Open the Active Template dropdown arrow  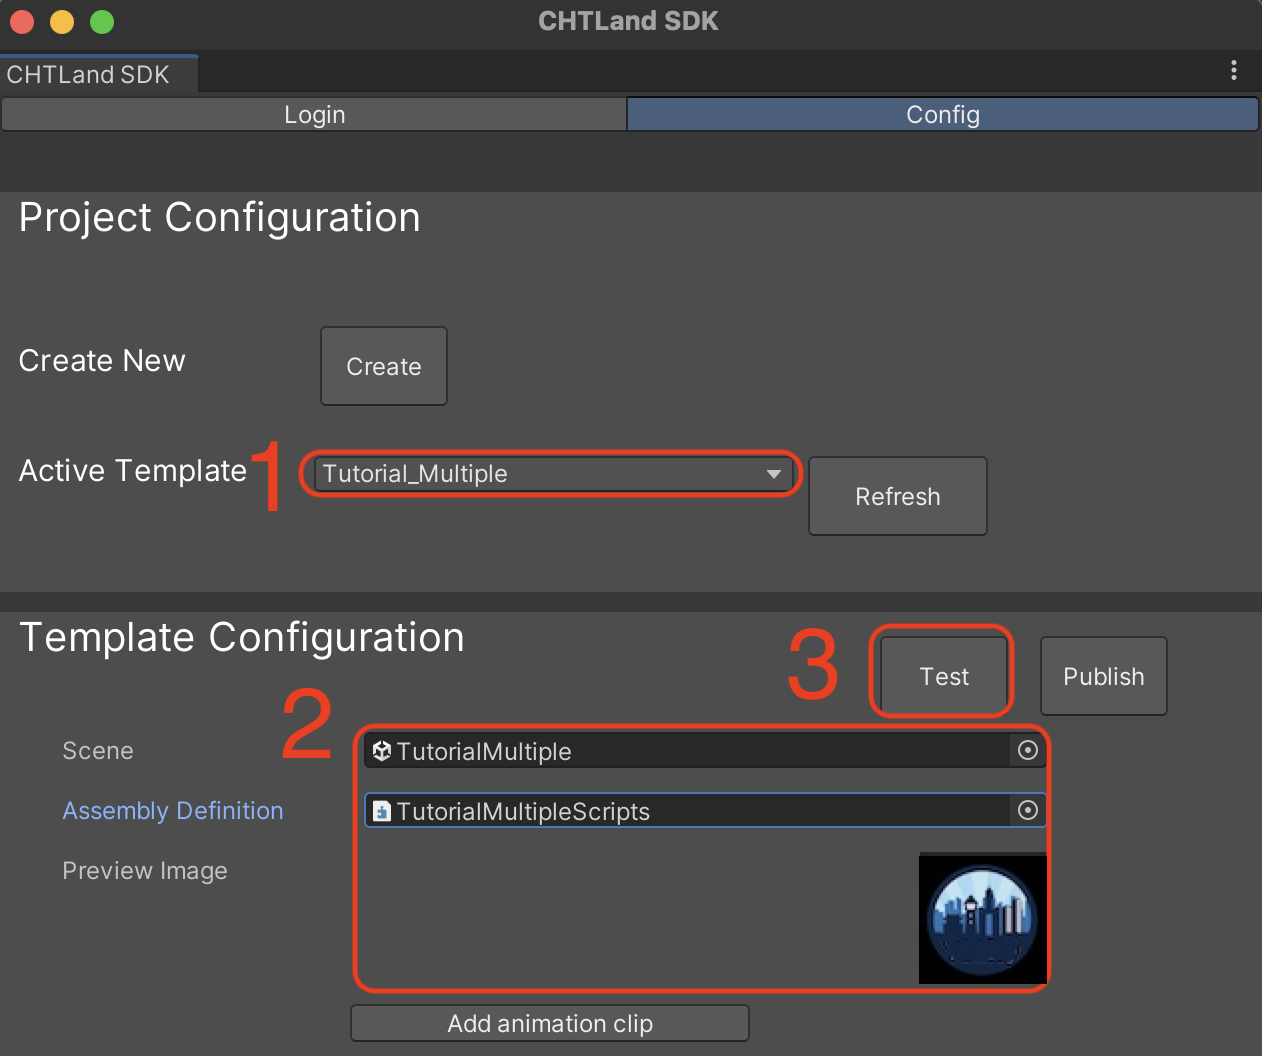pyautogui.click(x=774, y=474)
